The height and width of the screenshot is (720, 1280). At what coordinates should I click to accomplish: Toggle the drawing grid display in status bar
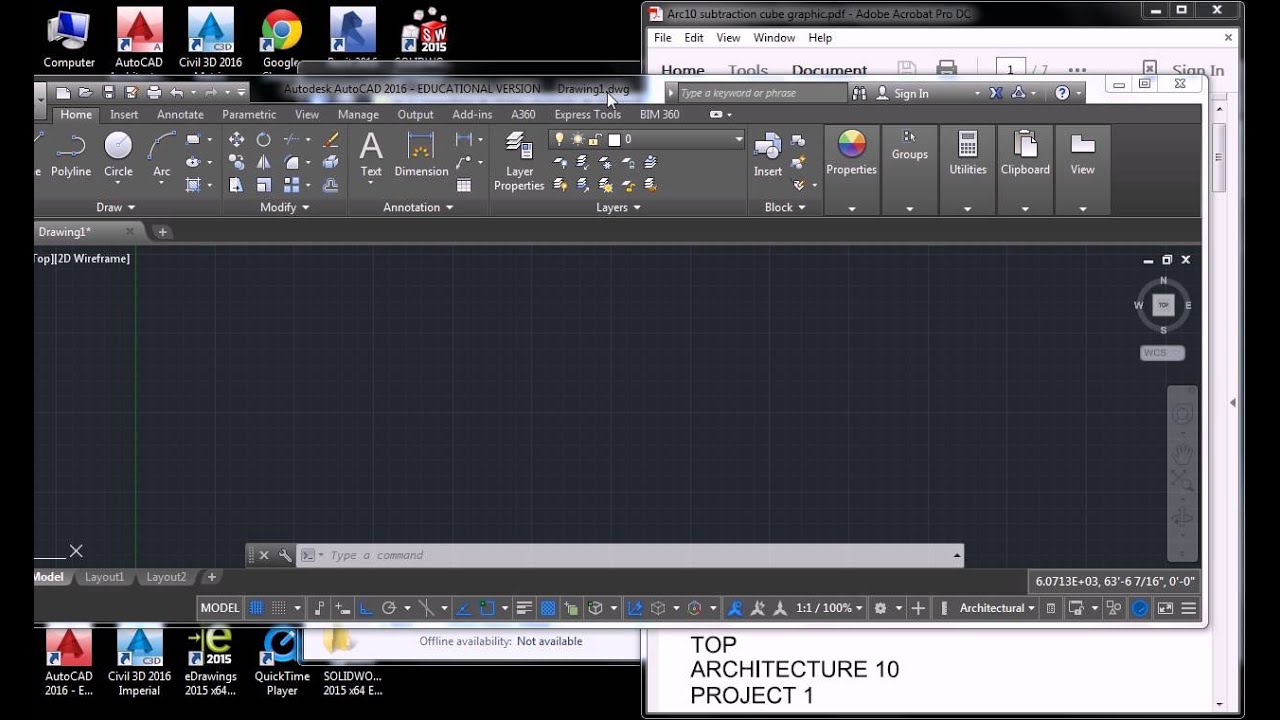coord(257,608)
